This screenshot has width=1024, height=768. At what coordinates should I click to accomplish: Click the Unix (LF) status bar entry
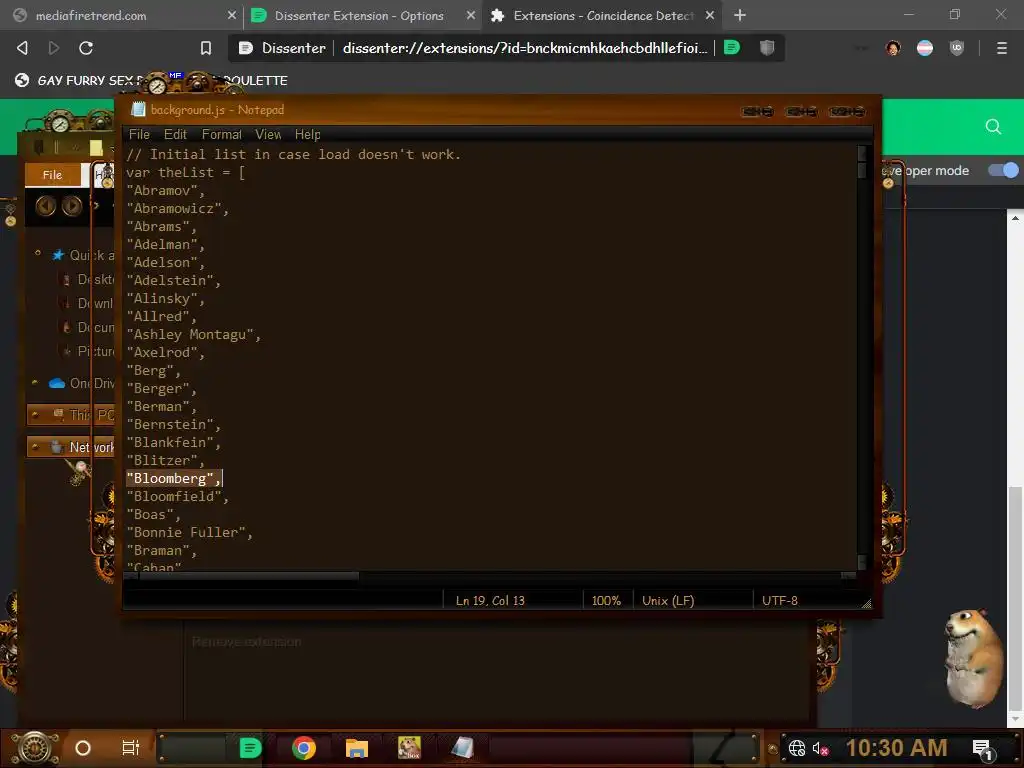(668, 600)
